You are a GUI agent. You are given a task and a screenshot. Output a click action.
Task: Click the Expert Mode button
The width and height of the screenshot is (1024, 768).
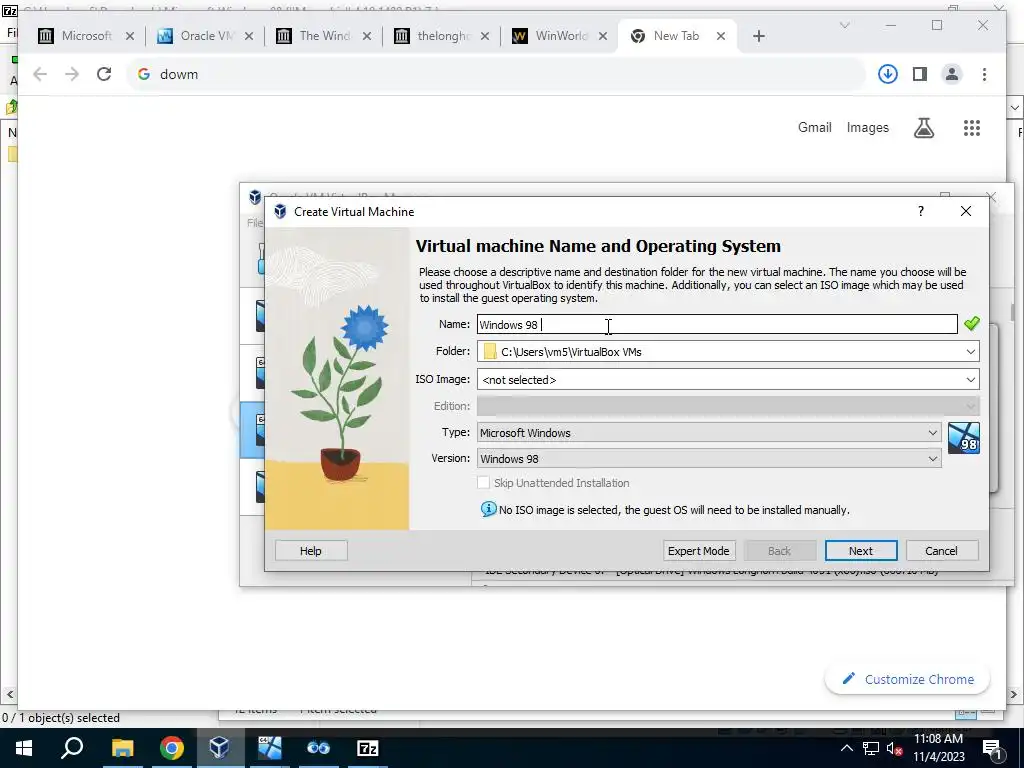click(699, 551)
